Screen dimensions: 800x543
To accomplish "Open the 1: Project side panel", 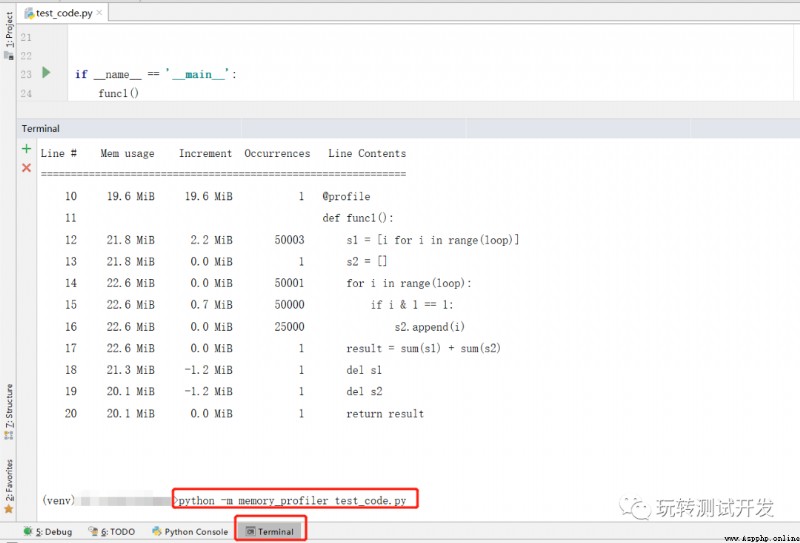I will 9,35.
